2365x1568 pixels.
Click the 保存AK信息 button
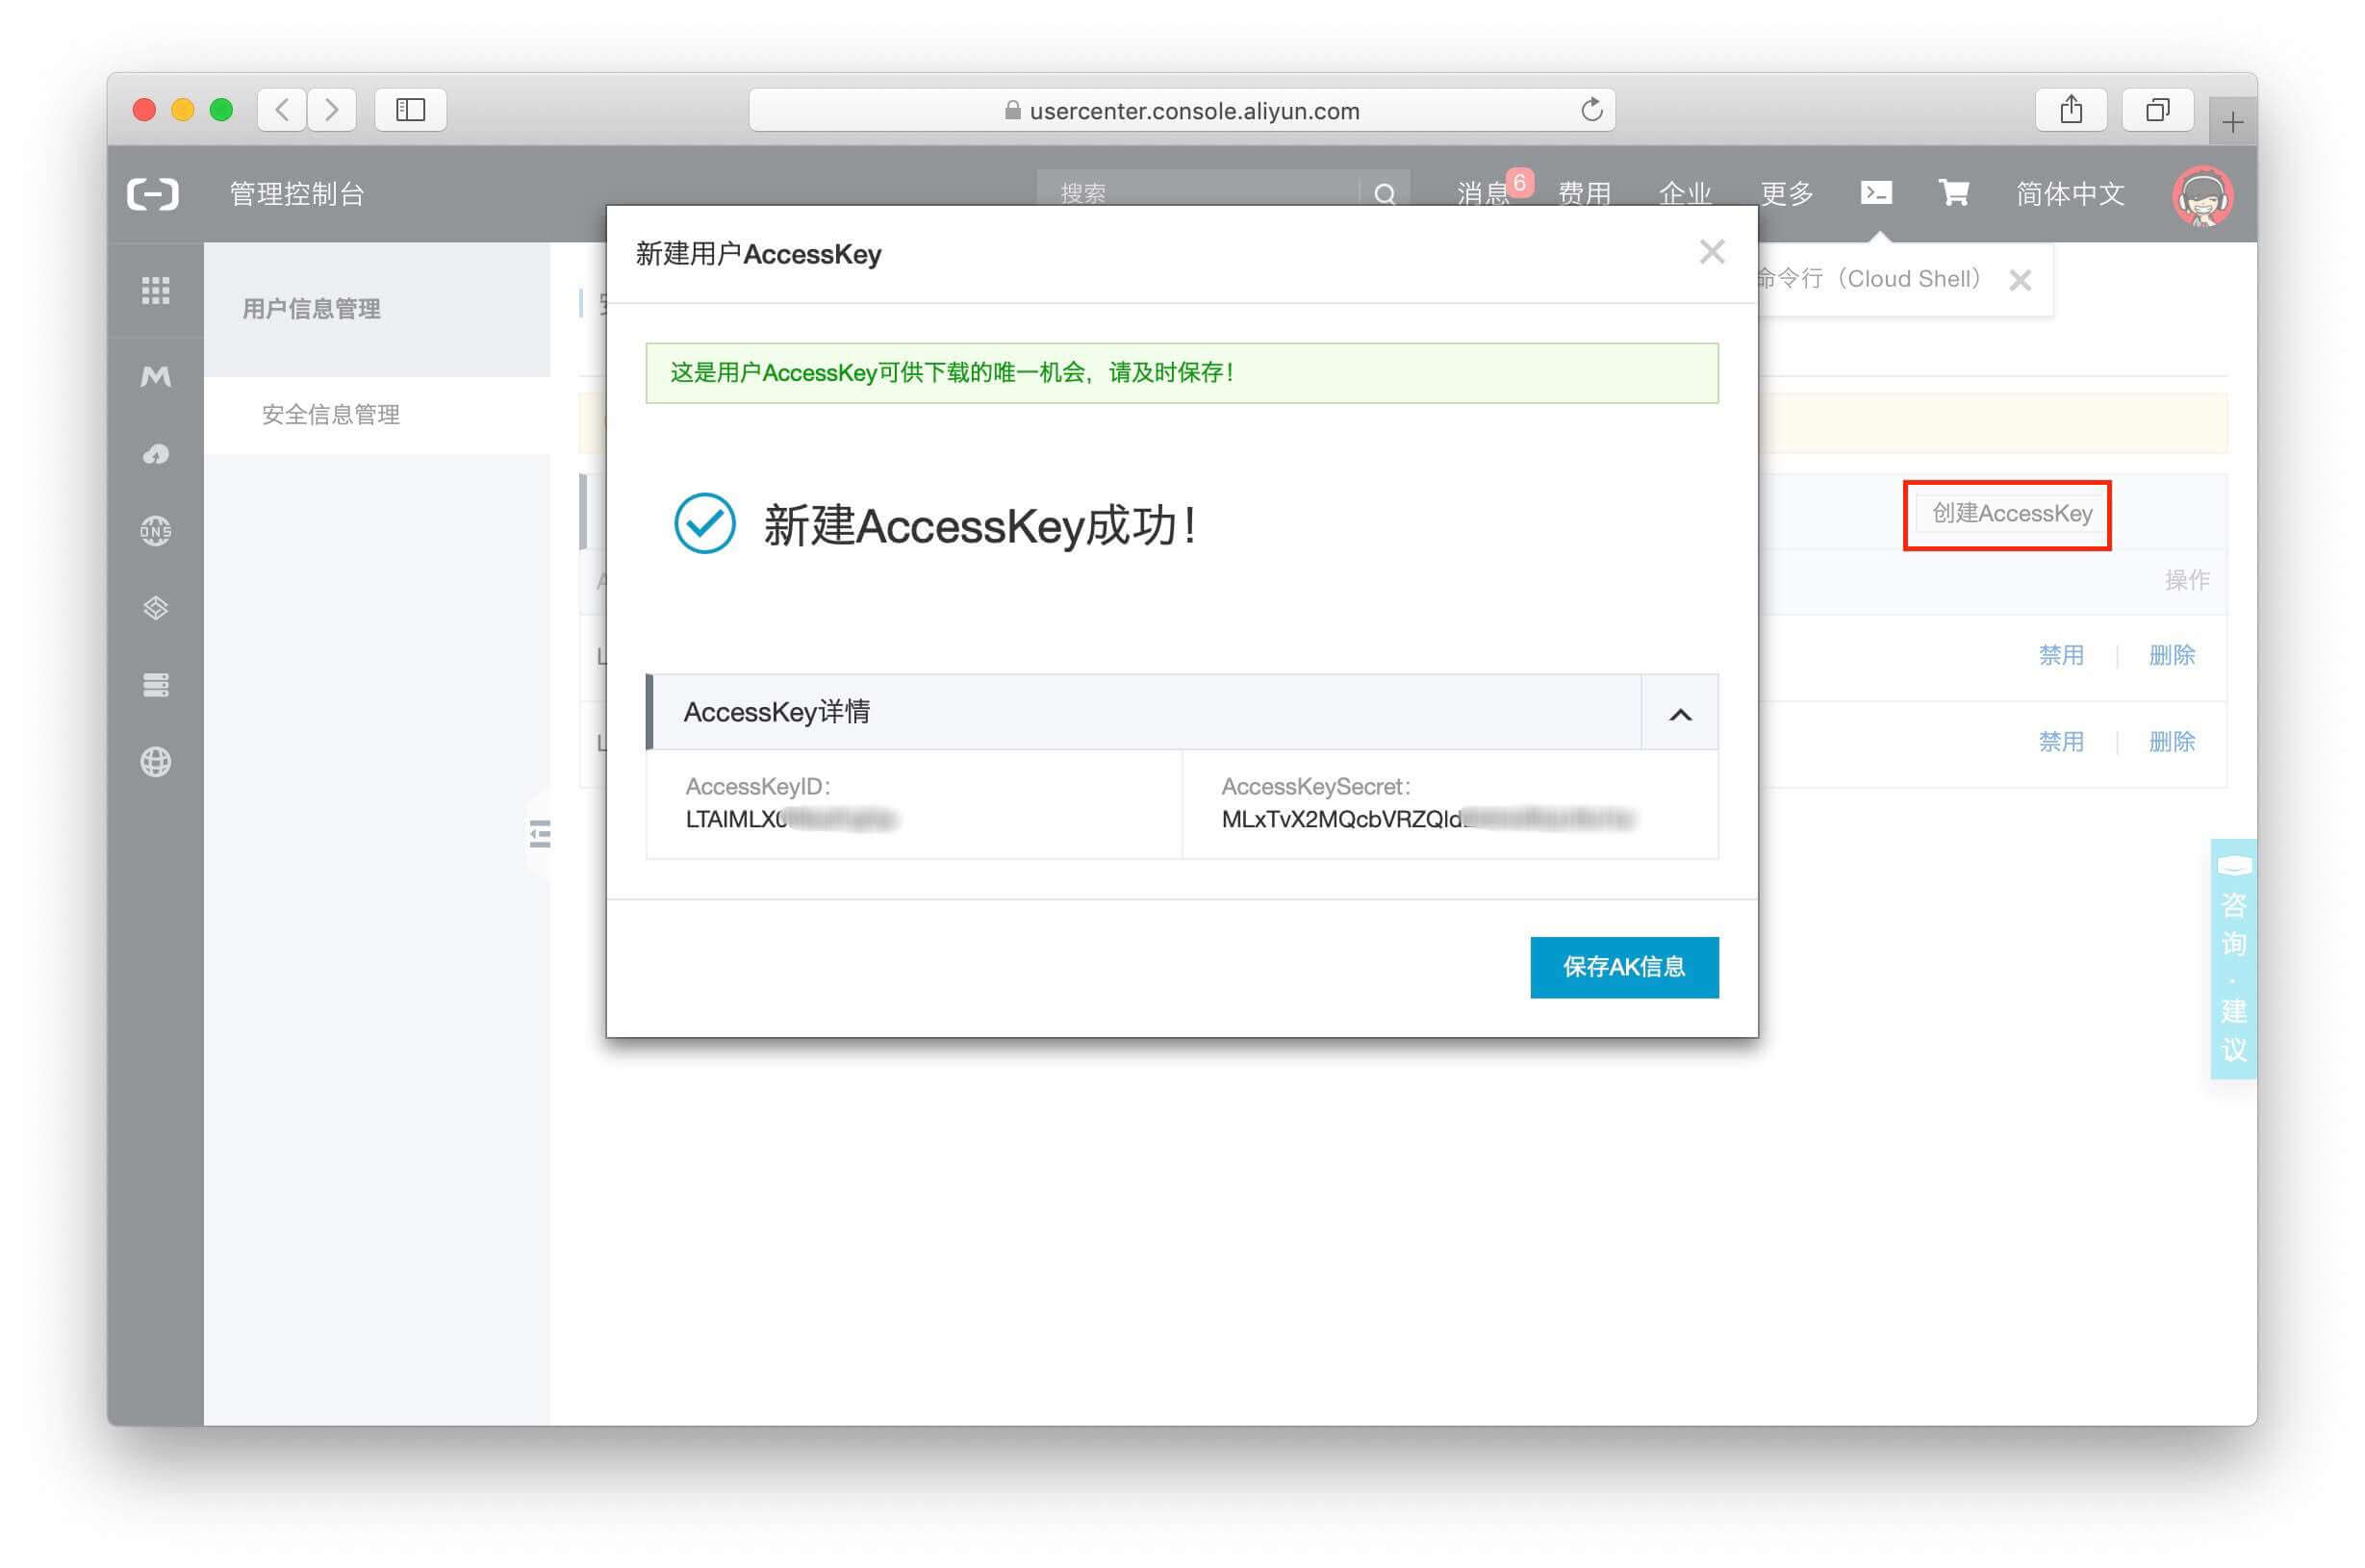(1623, 967)
